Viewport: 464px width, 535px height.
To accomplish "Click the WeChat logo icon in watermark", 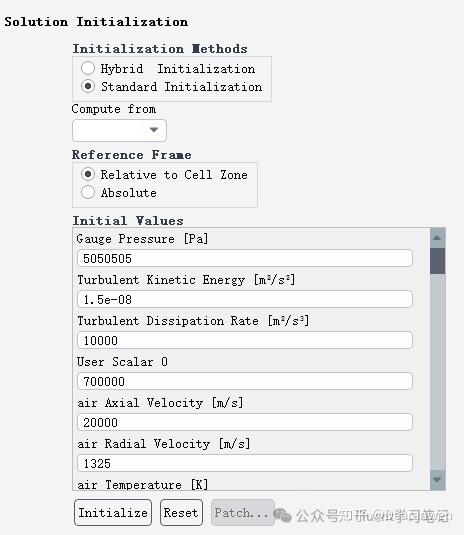I will [283, 515].
